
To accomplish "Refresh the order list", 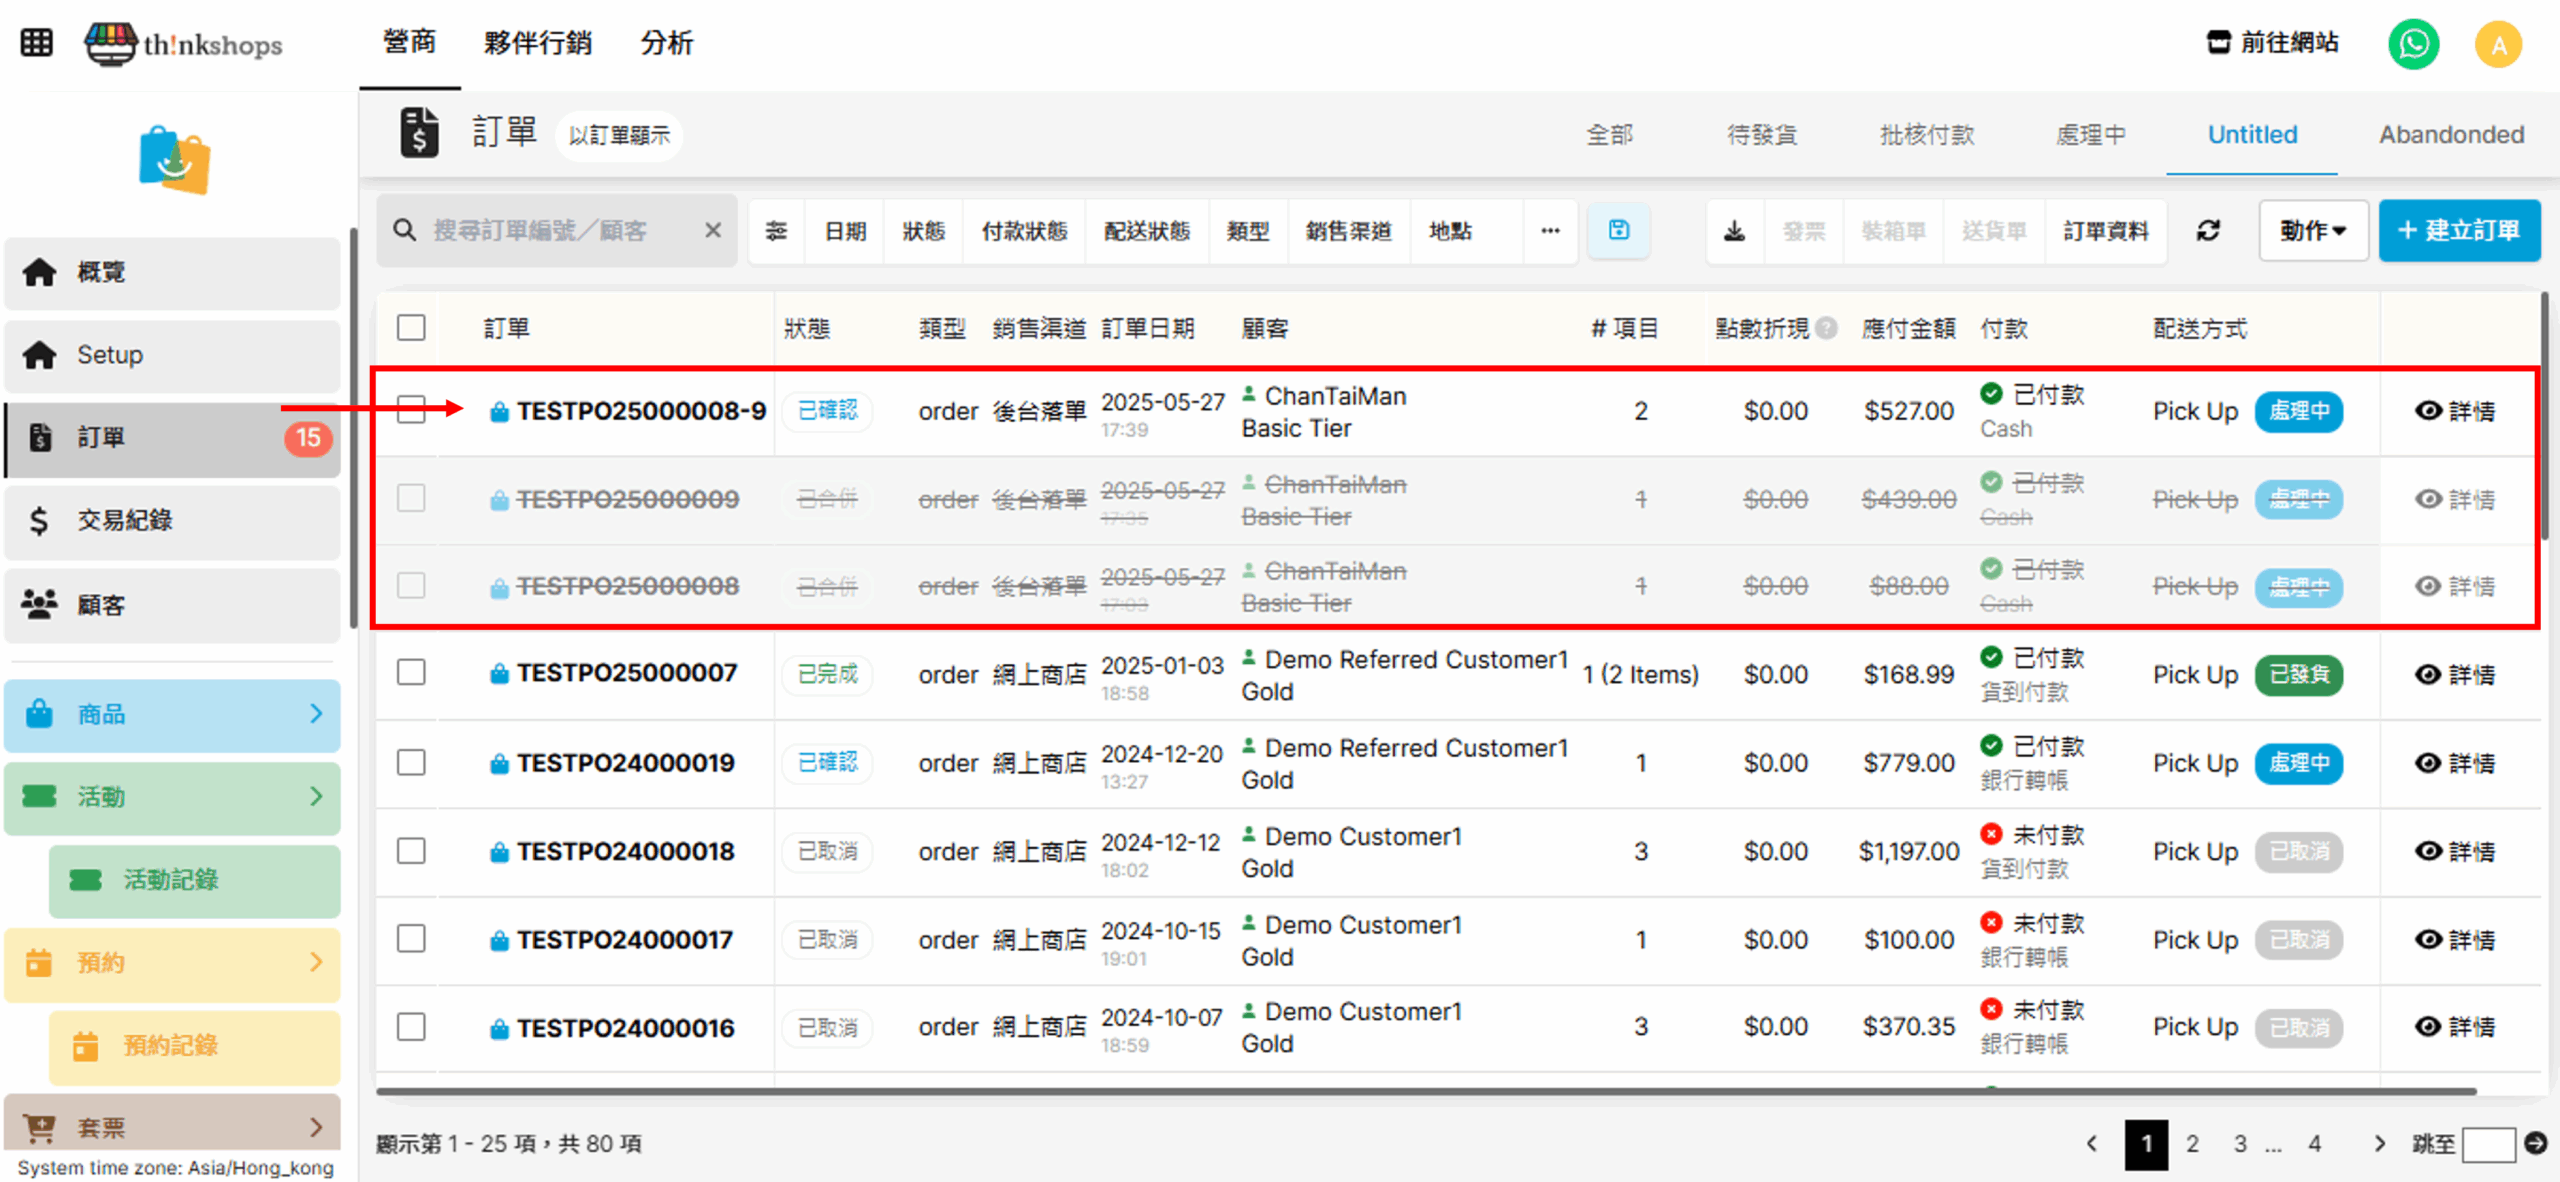I will pos(2208,231).
